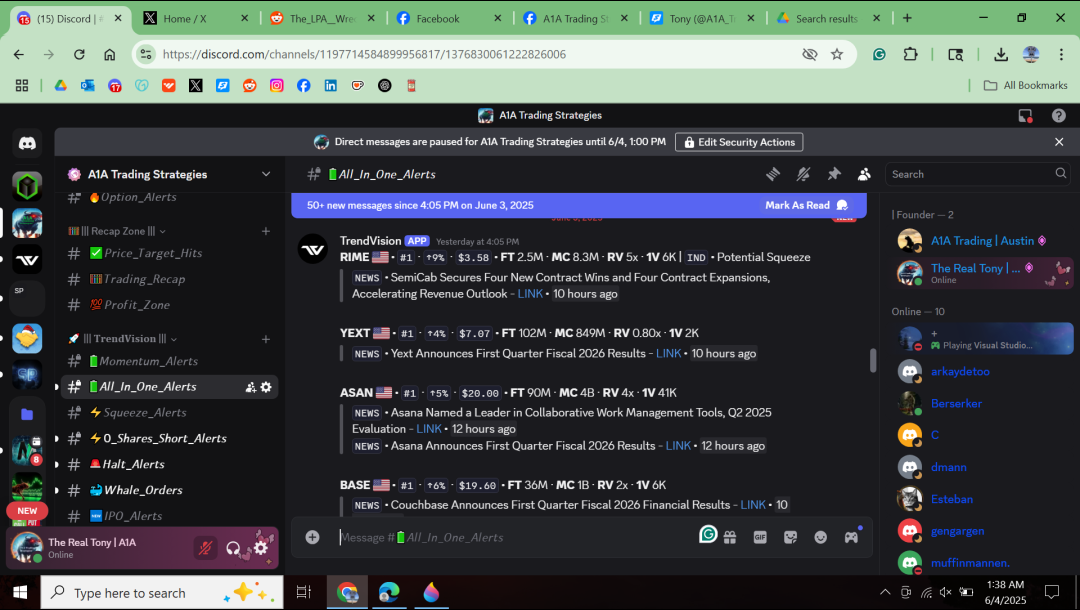1080x610 pixels.
Task: Open Price_Target_Hits channel
Action: (169, 253)
